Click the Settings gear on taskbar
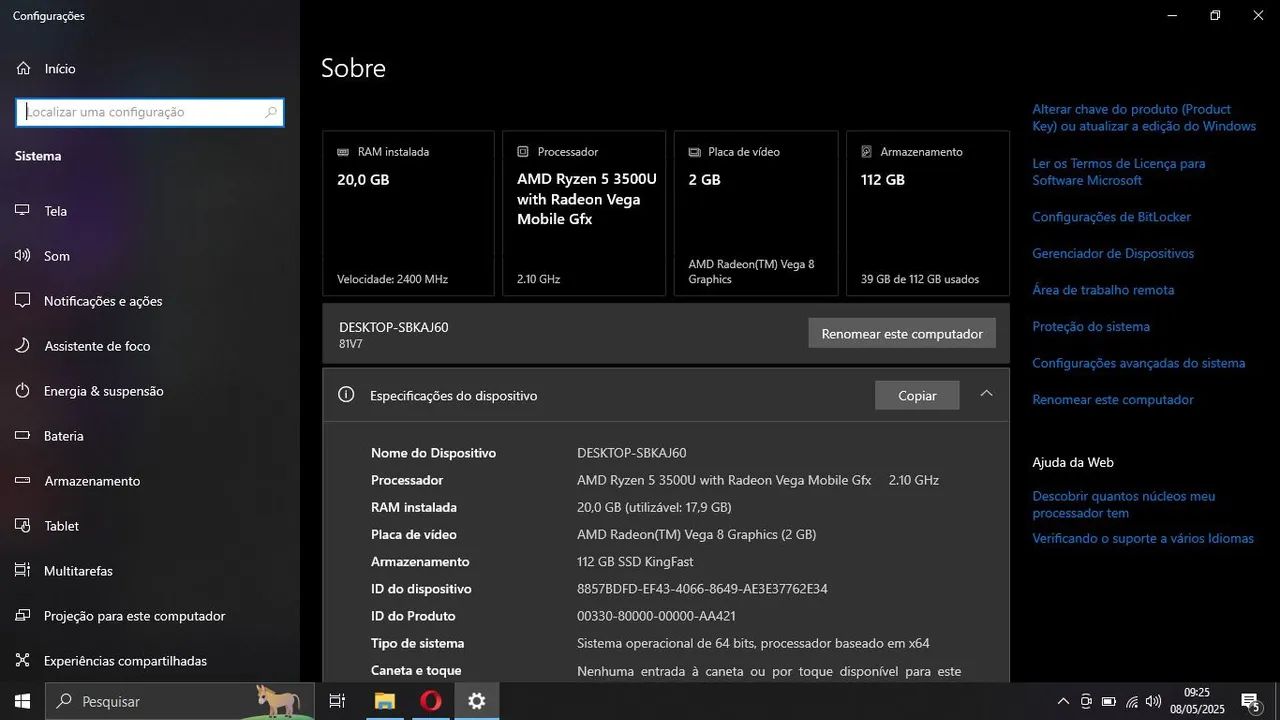 coord(477,701)
